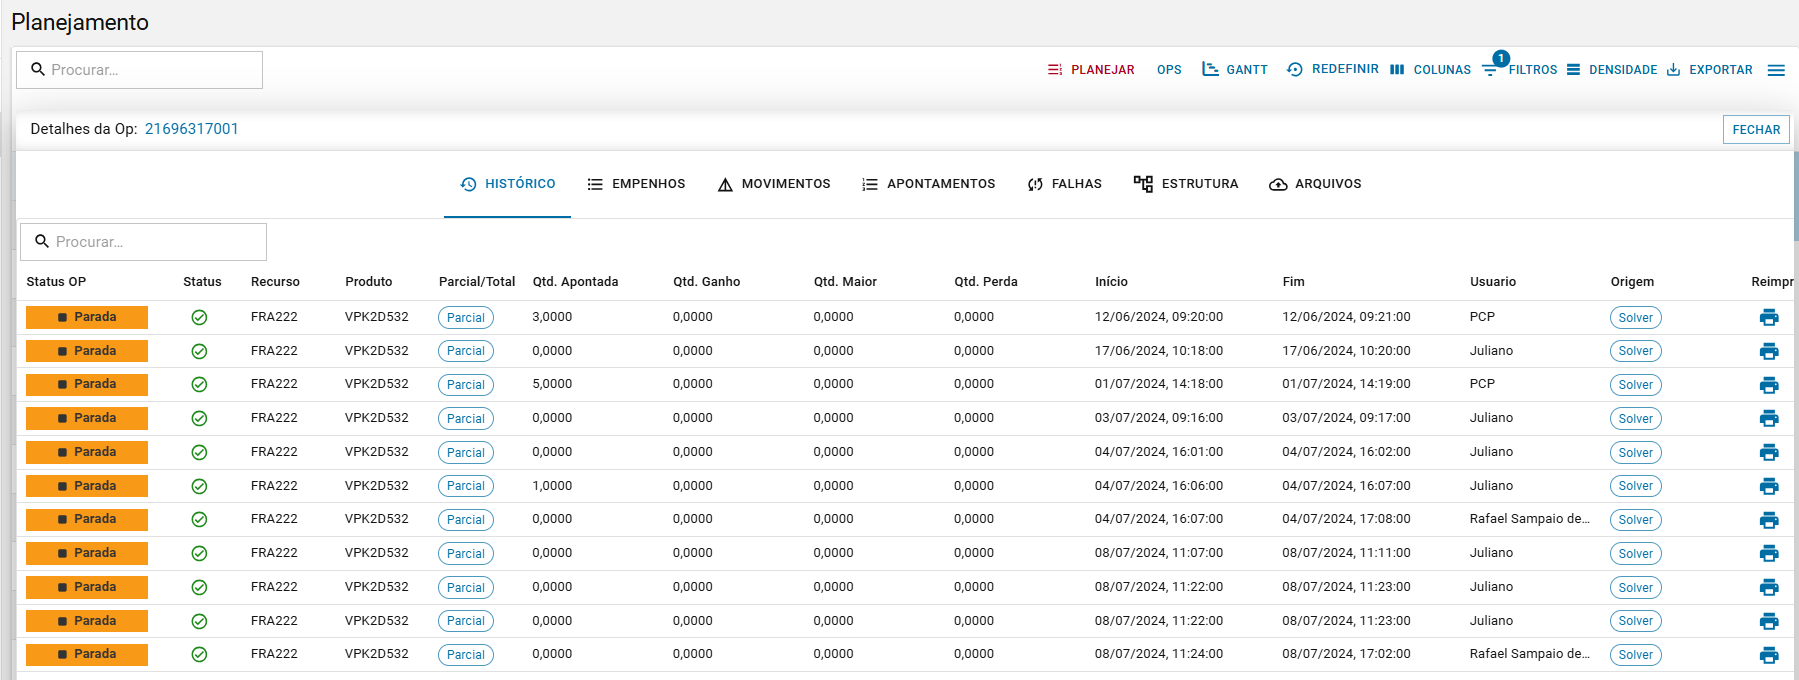Switch to the Estrutura tab
The image size is (1799, 680).
(1186, 184)
